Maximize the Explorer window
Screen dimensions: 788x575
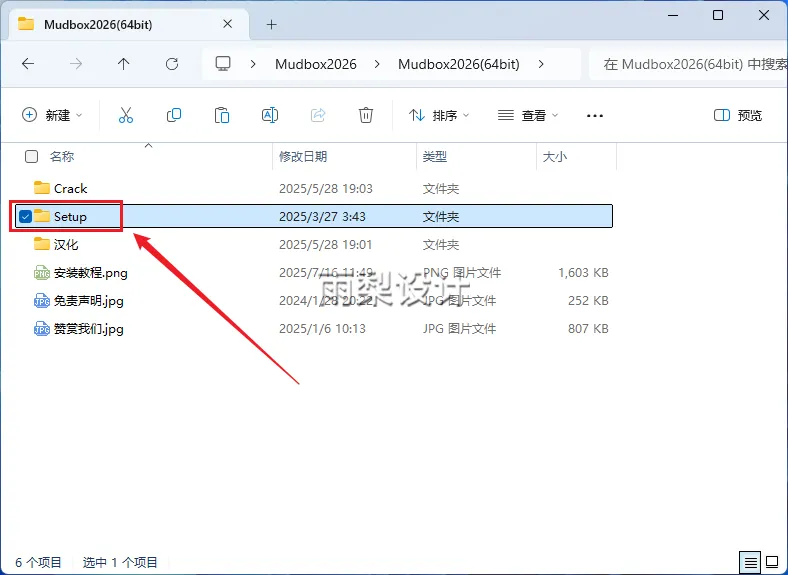tap(718, 15)
